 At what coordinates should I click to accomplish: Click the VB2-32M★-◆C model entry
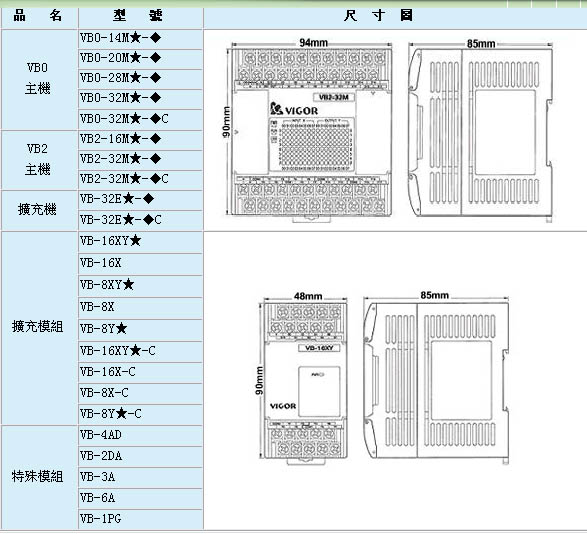click(x=140, y=179)
